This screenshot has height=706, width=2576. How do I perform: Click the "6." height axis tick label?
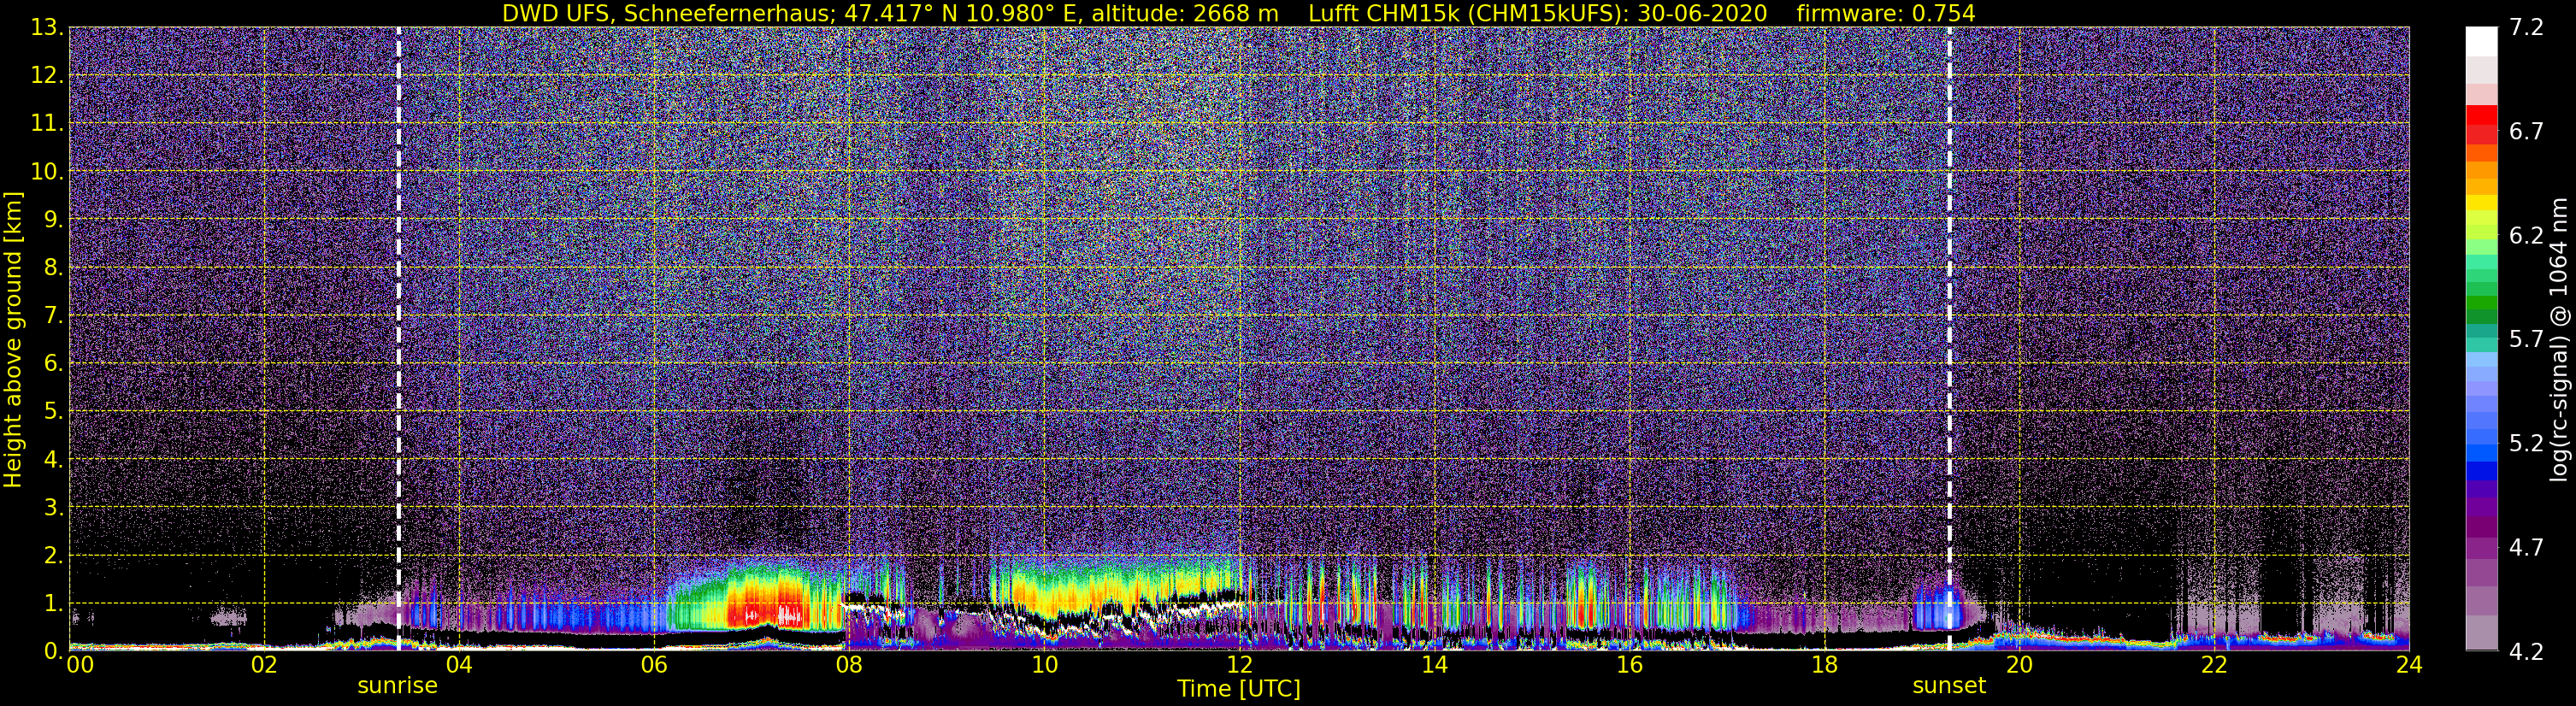pos(52,364)
